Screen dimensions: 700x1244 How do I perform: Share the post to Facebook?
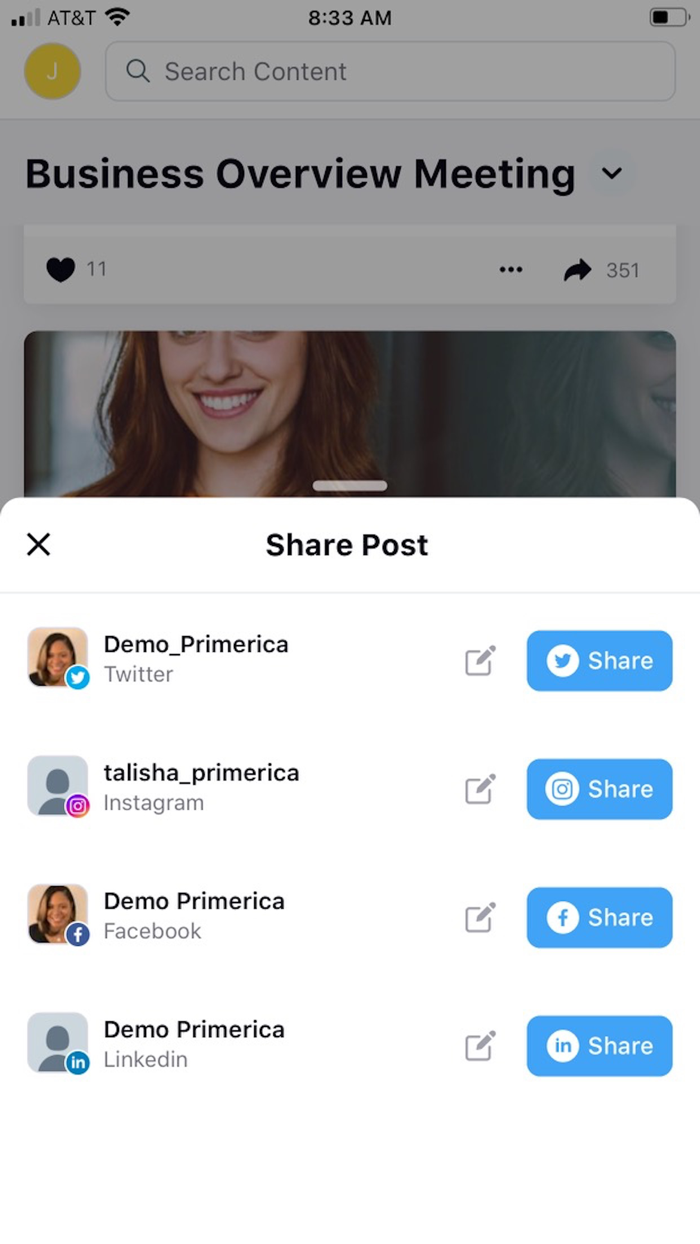click(599, 918)
